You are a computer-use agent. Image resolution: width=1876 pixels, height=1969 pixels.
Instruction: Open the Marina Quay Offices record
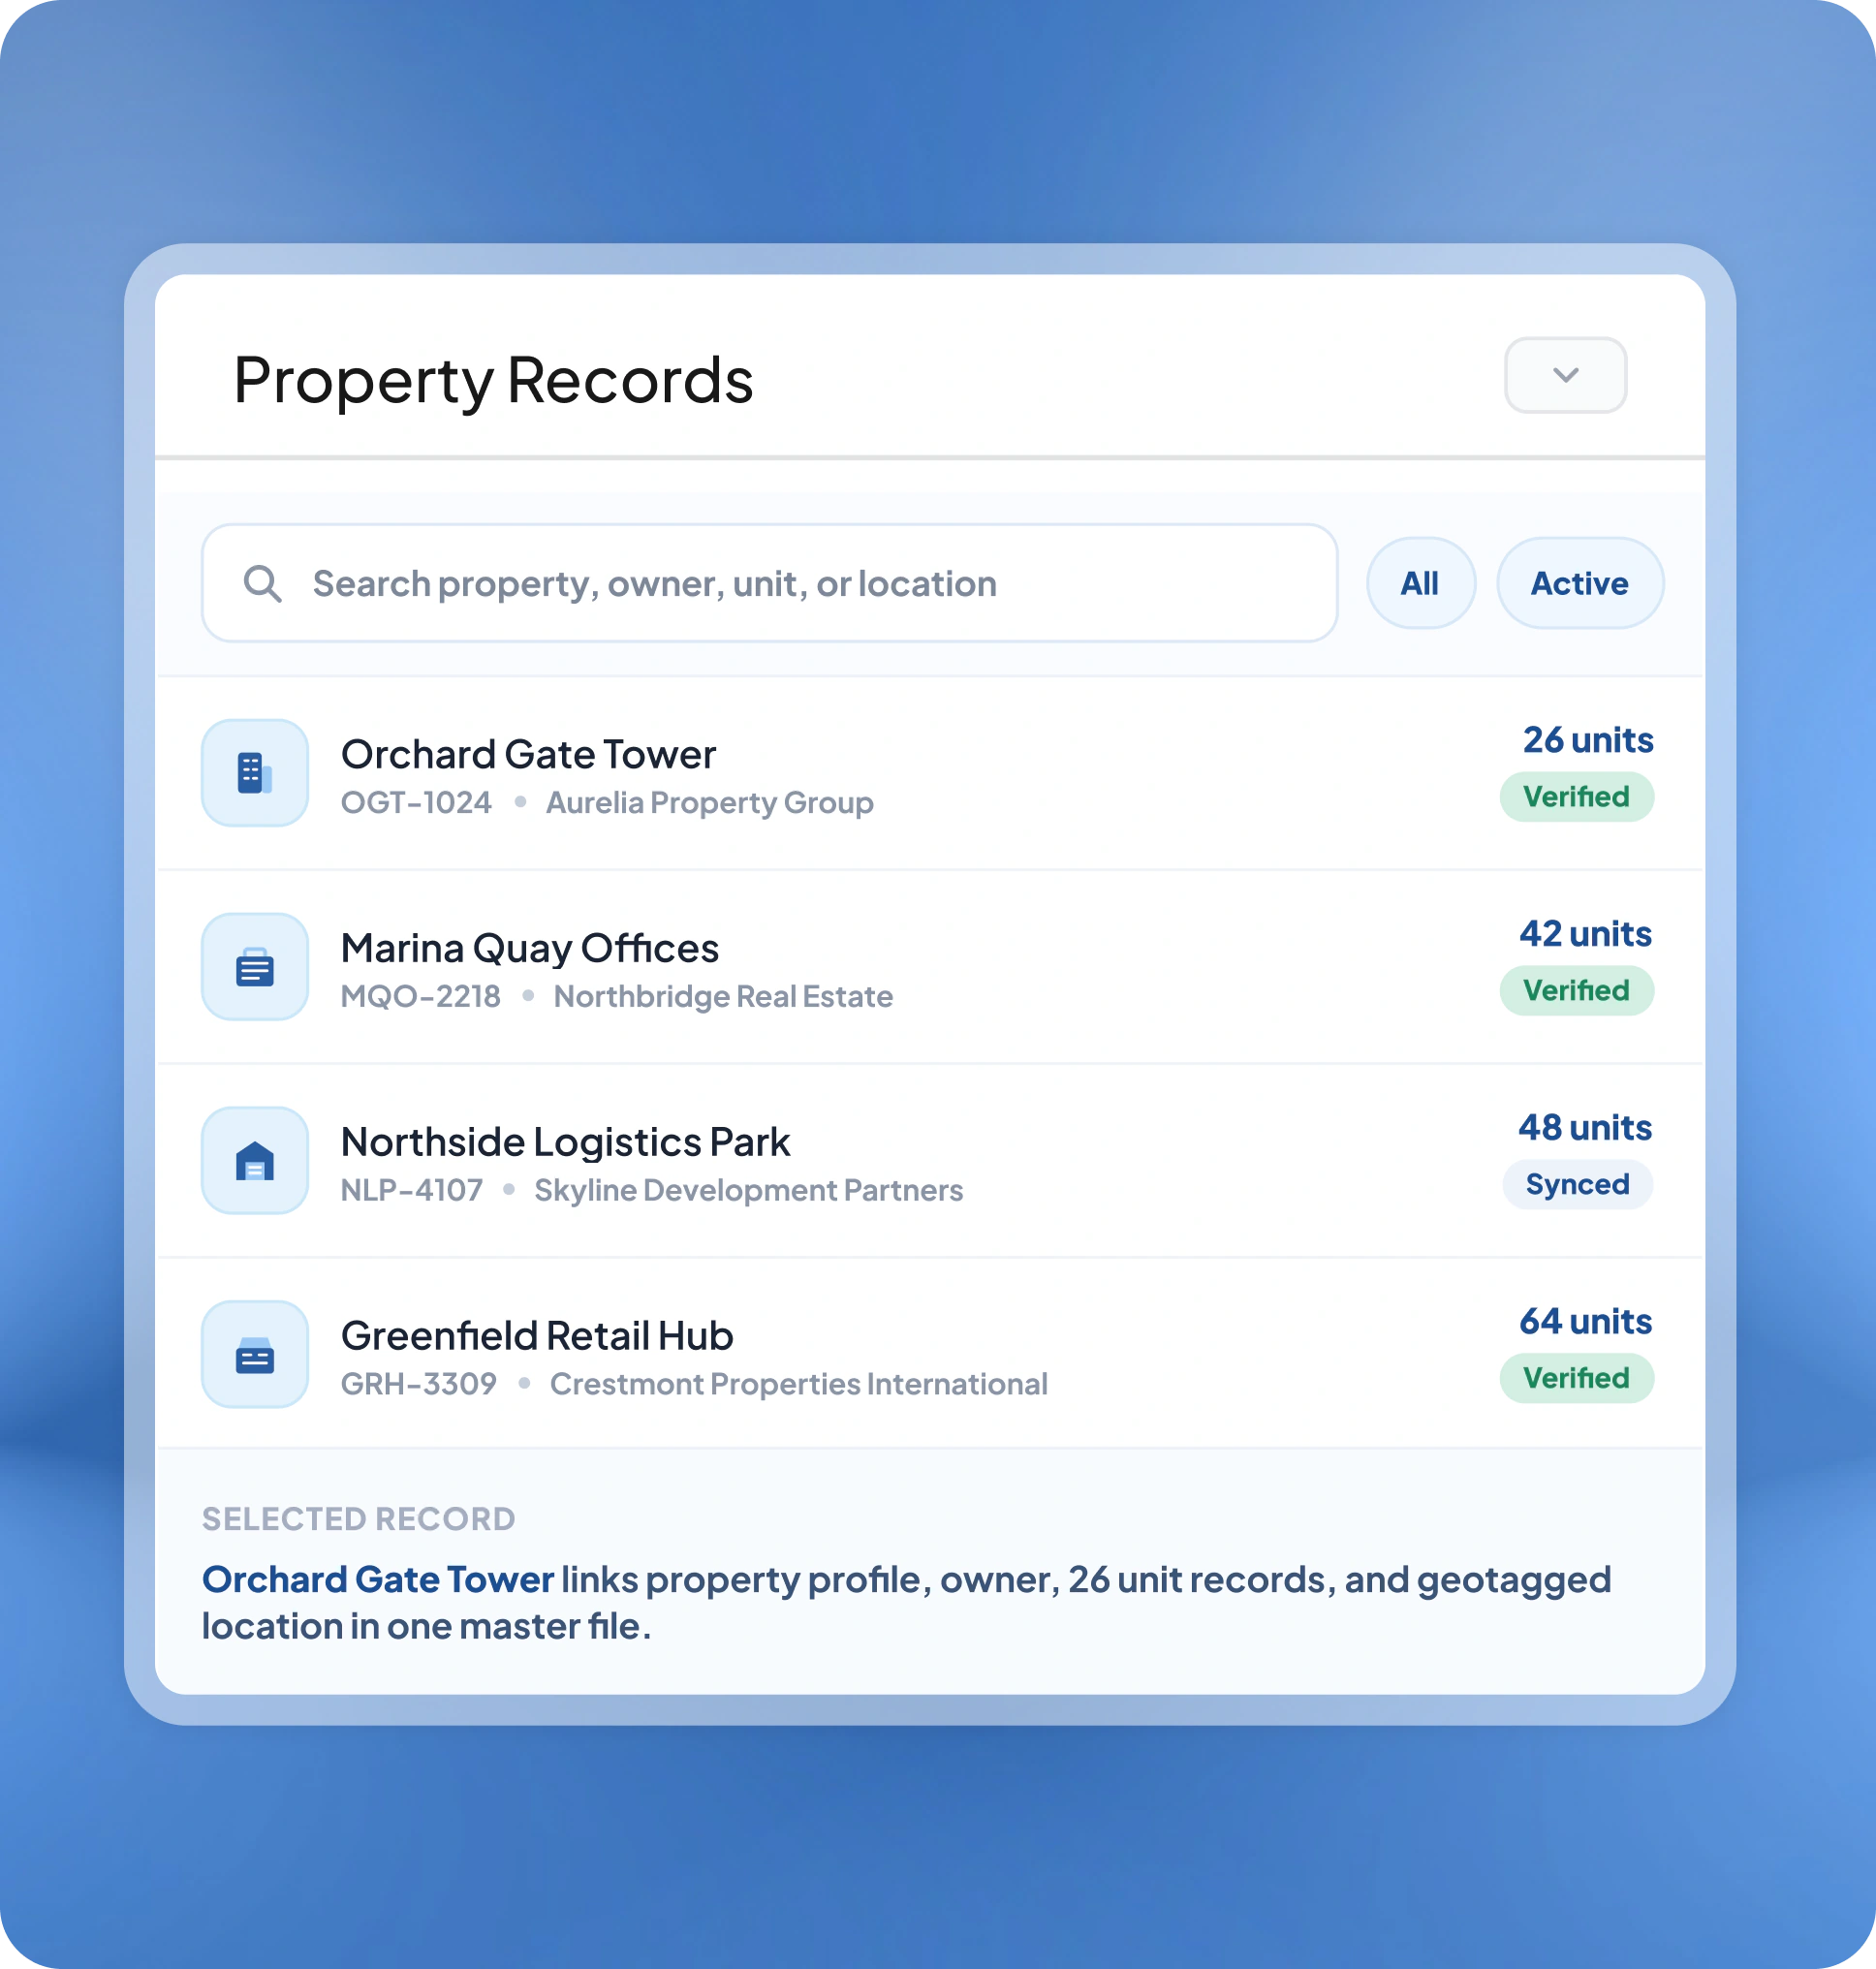929,967
